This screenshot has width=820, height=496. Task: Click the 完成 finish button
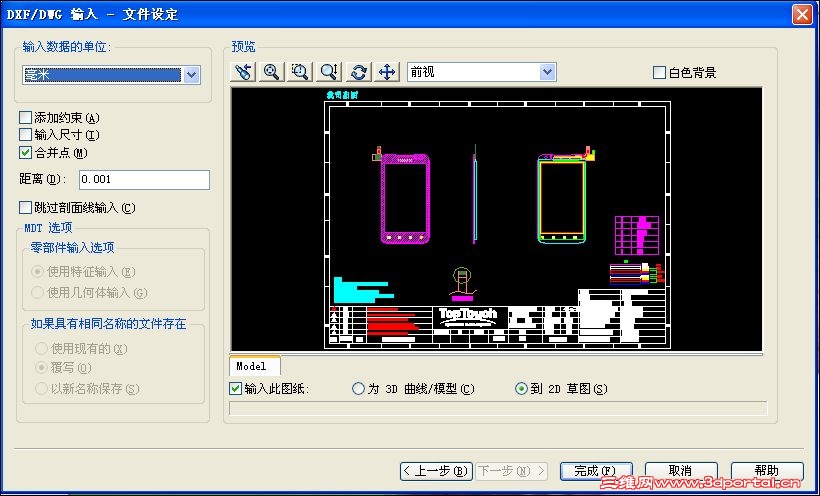coord(596,471)
